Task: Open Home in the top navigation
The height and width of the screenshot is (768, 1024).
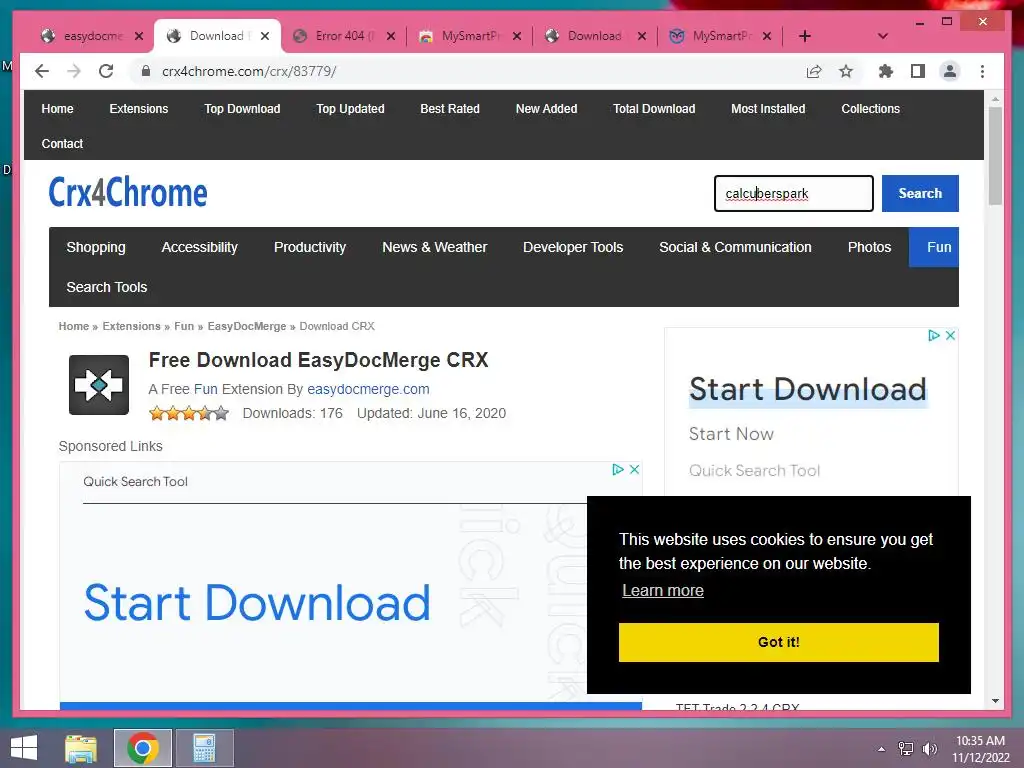Action: (57, 108)
